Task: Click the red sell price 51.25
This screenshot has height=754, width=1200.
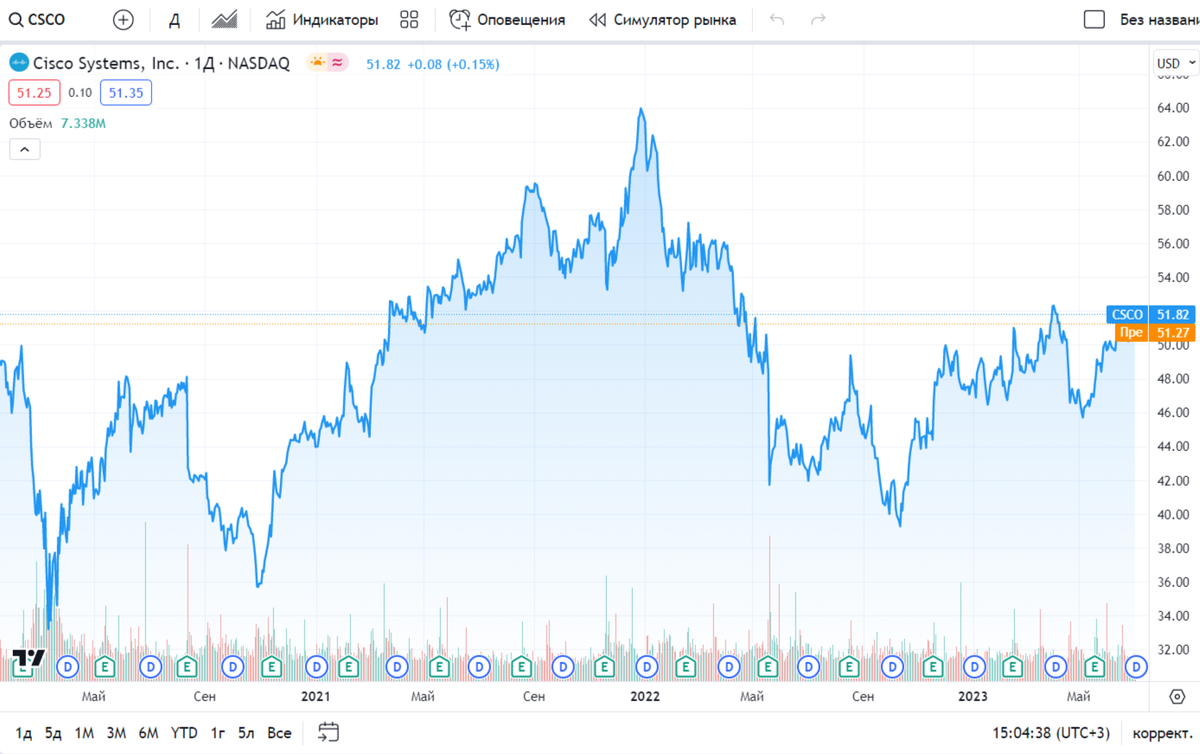Action: tap(34, 93)
